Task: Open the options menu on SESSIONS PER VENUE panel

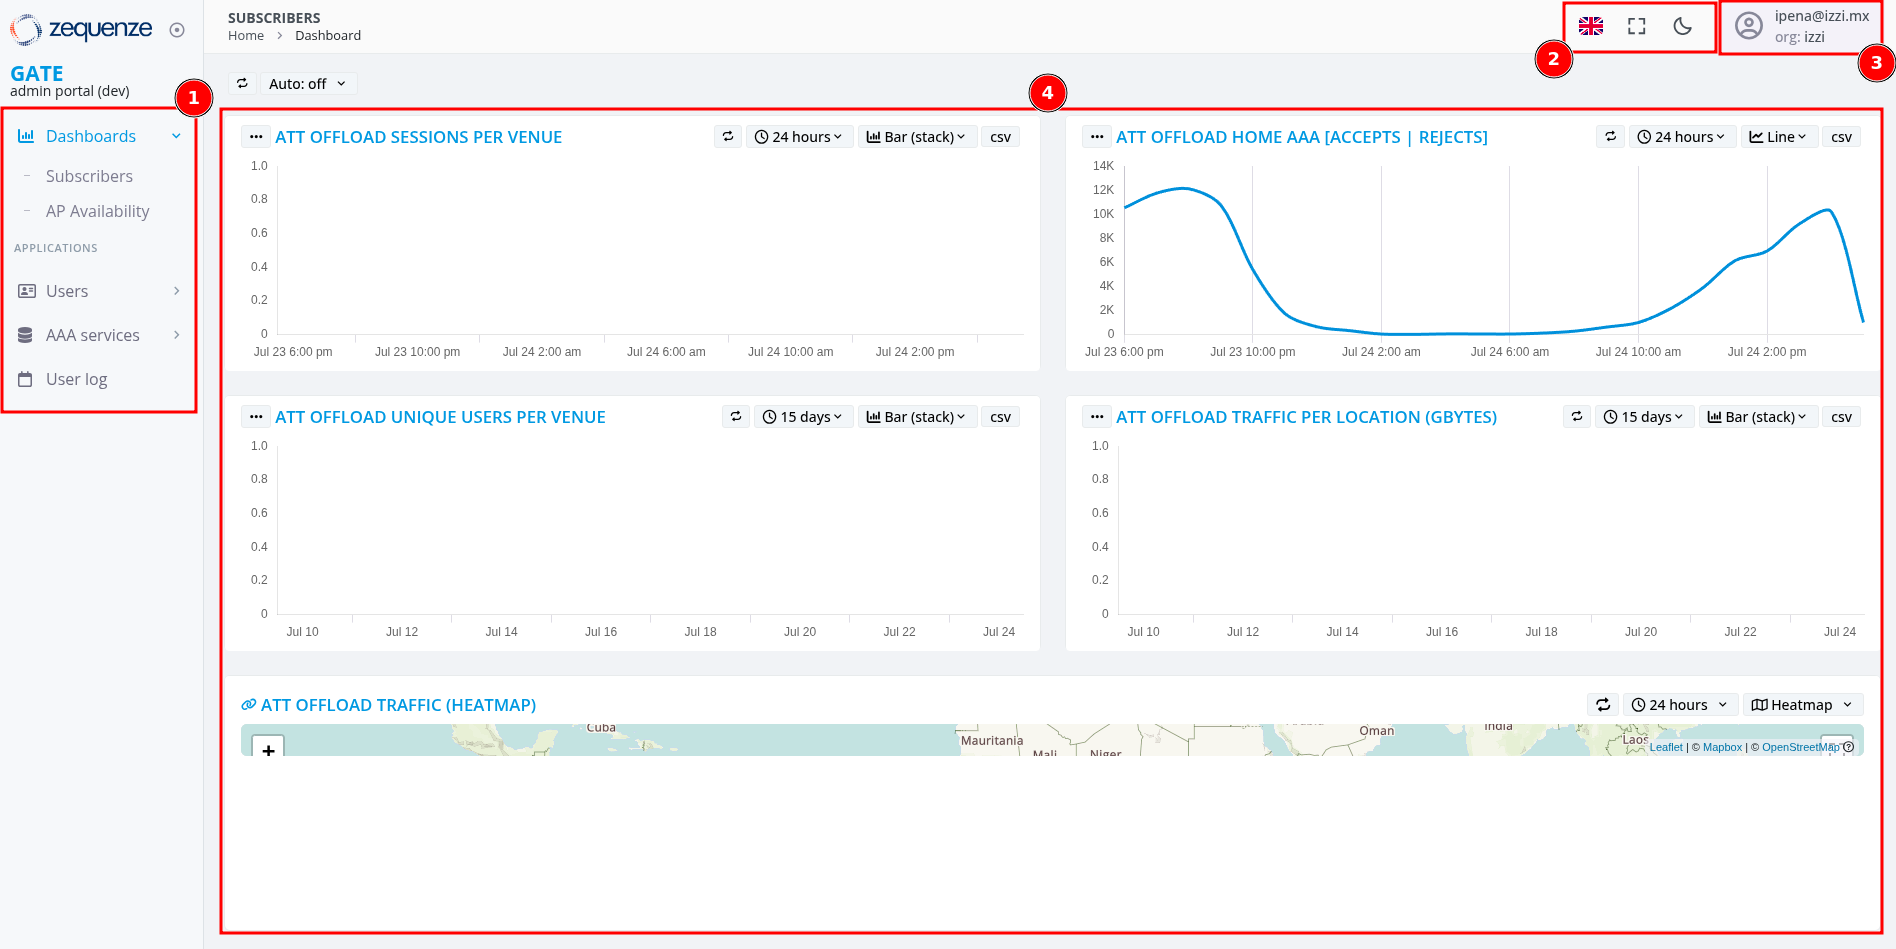Action: click(256, 136)
